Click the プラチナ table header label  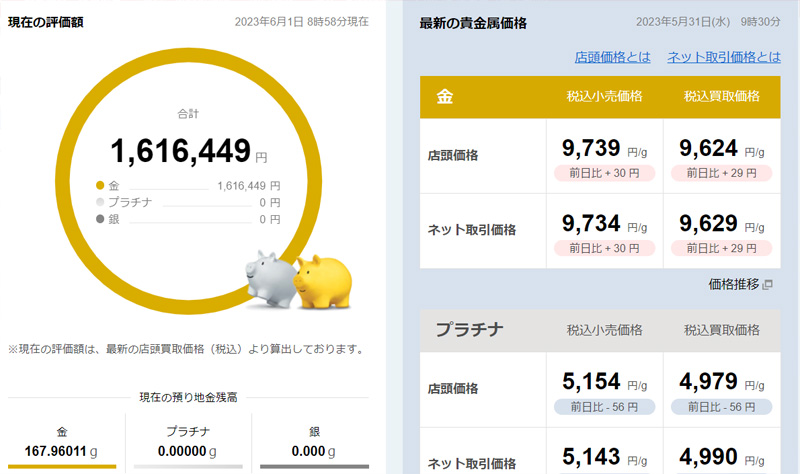click(x=469, y=330)
